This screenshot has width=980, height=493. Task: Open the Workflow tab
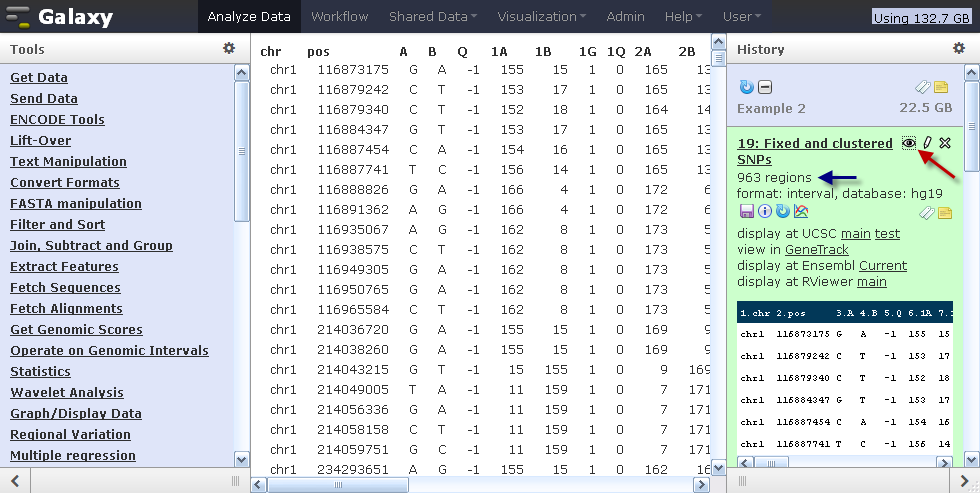tap(339, 16)
